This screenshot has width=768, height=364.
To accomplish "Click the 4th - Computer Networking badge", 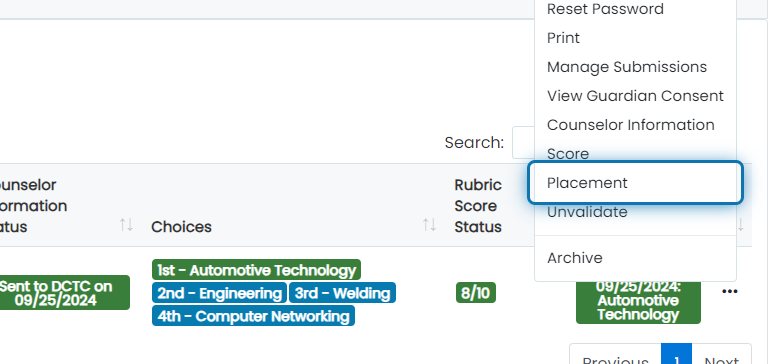I will point(253,316).
